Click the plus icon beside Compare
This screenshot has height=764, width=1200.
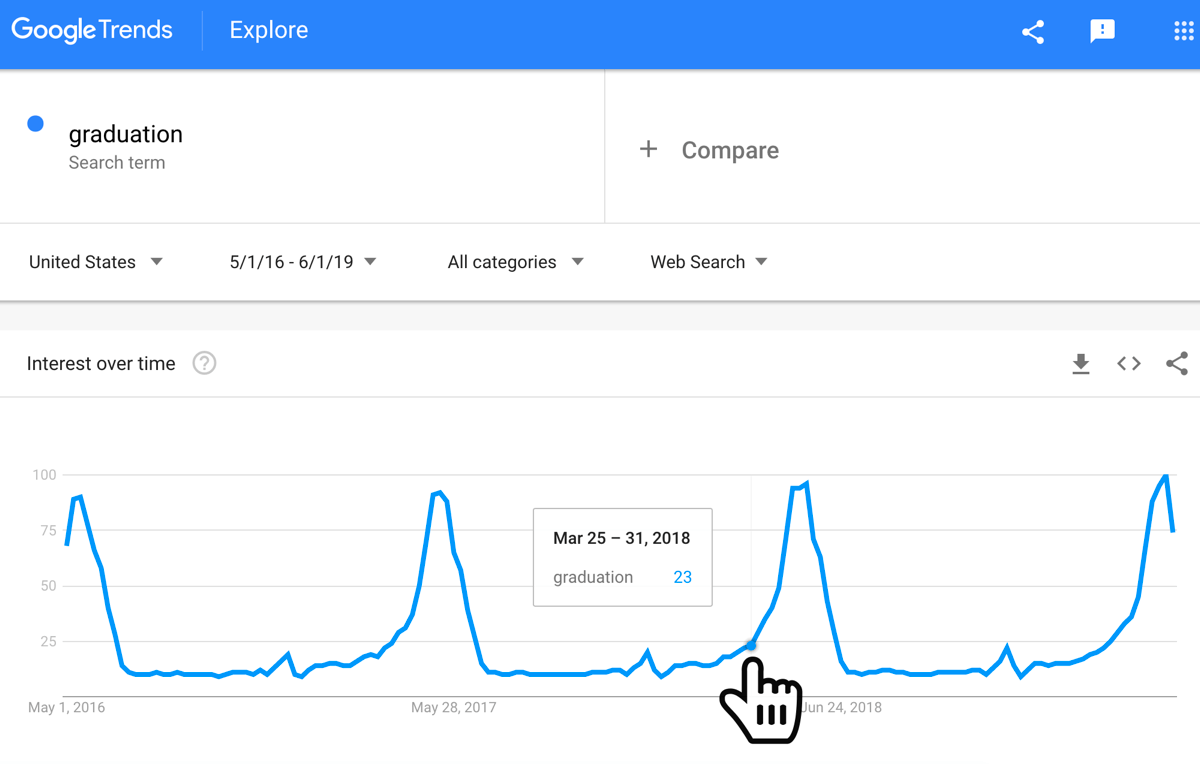click(x=649, y=150)
